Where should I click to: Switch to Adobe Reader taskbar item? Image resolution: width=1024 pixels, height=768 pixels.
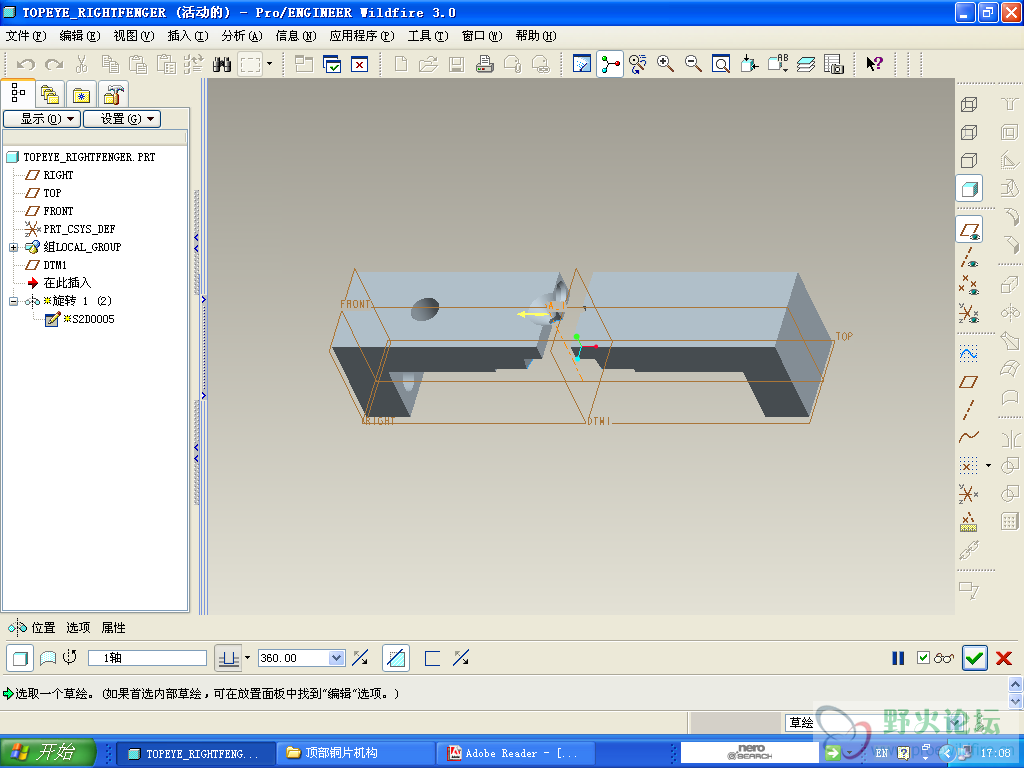515,753
